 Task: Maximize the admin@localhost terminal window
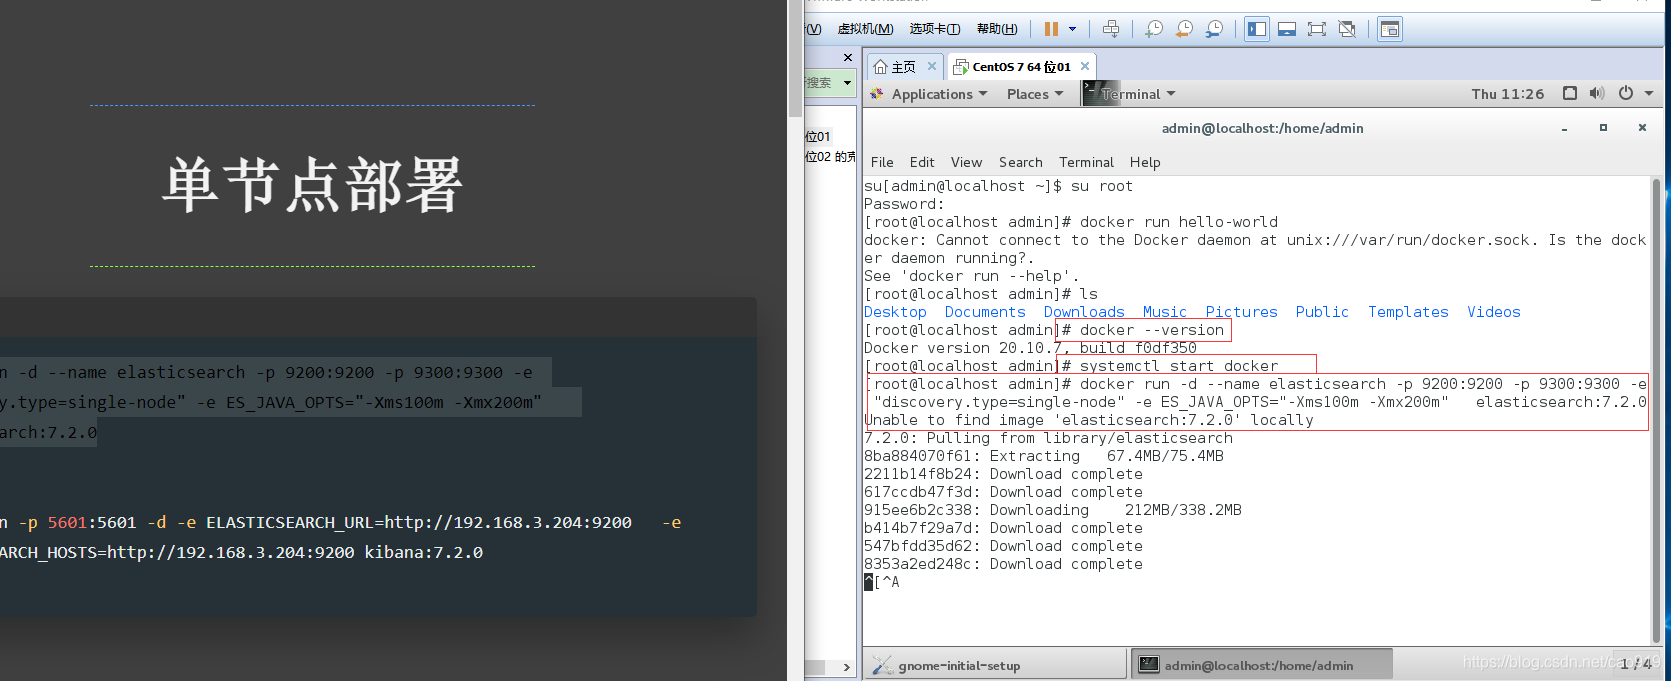tap(1603, 128)
